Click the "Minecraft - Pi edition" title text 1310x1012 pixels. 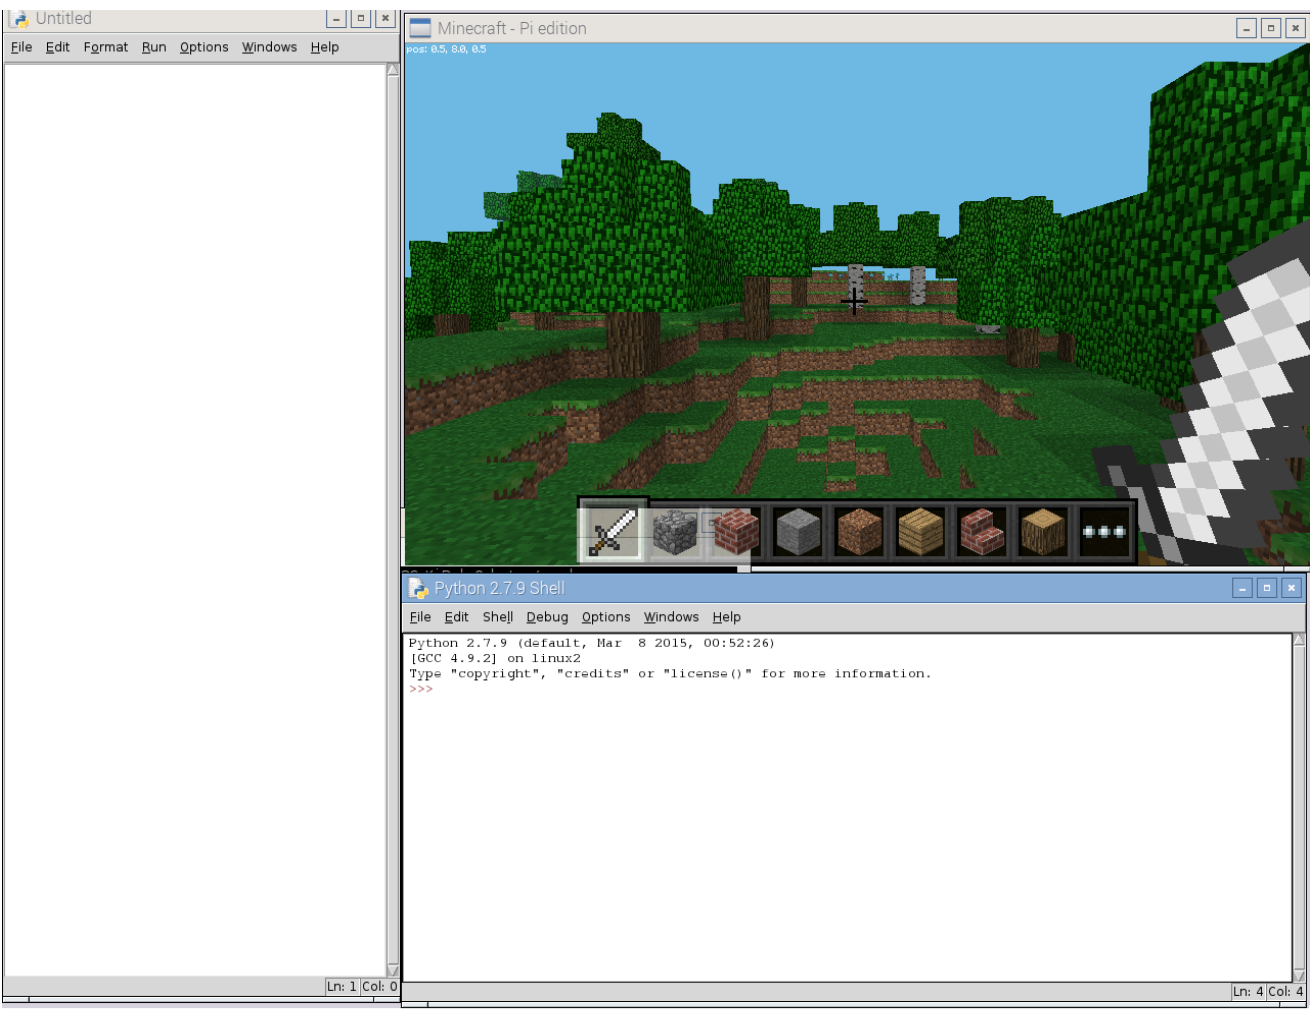(x=512, y=28)
